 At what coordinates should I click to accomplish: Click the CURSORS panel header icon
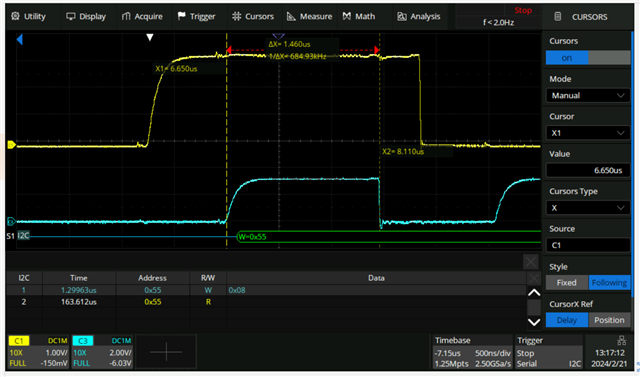(x=558, y=16)
